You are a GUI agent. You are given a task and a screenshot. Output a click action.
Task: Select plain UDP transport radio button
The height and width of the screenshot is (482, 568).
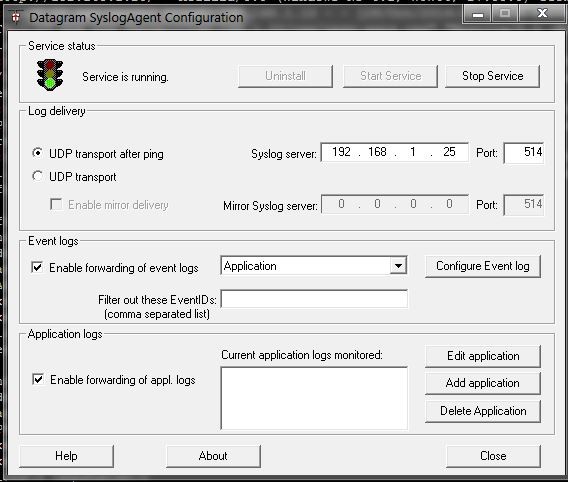37,176
